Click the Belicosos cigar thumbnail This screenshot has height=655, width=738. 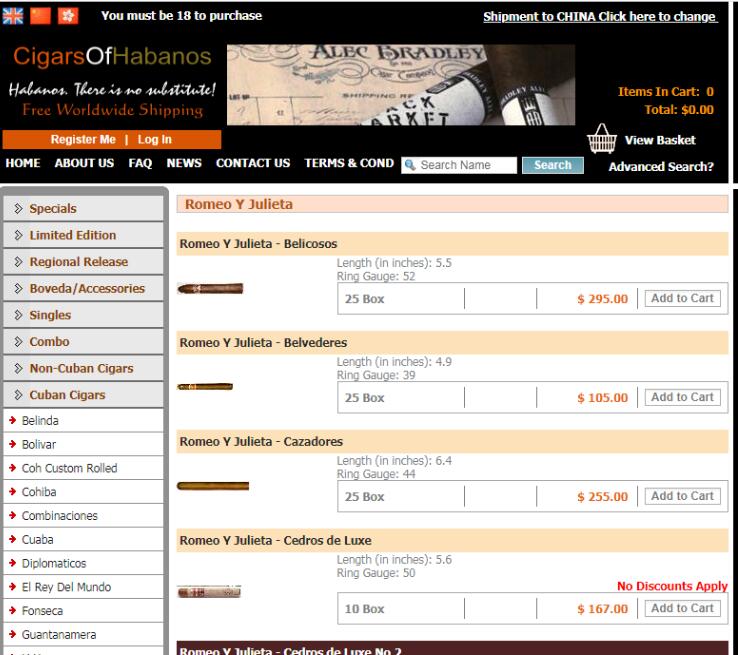[210, 288]
